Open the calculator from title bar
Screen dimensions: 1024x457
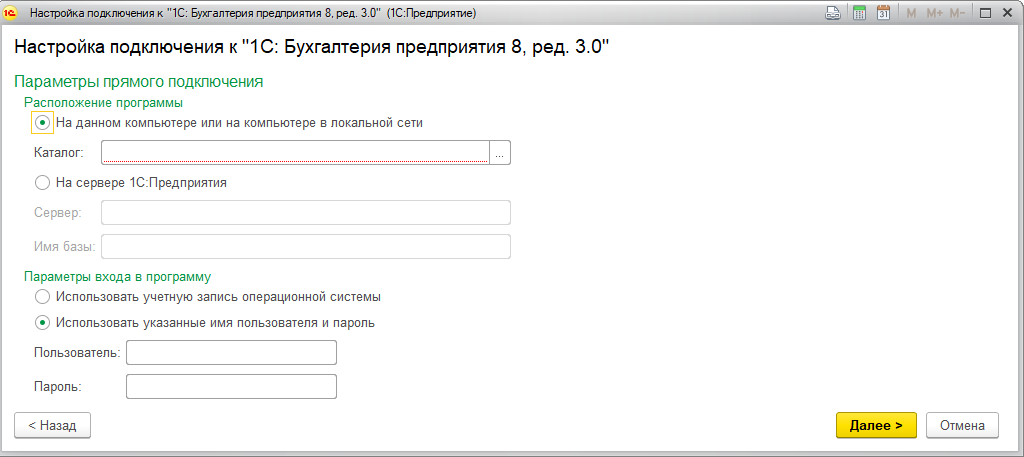[859, 13]
